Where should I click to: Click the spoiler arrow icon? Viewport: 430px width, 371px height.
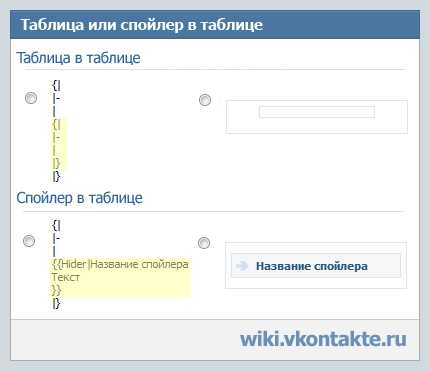[x=242, y=266]
